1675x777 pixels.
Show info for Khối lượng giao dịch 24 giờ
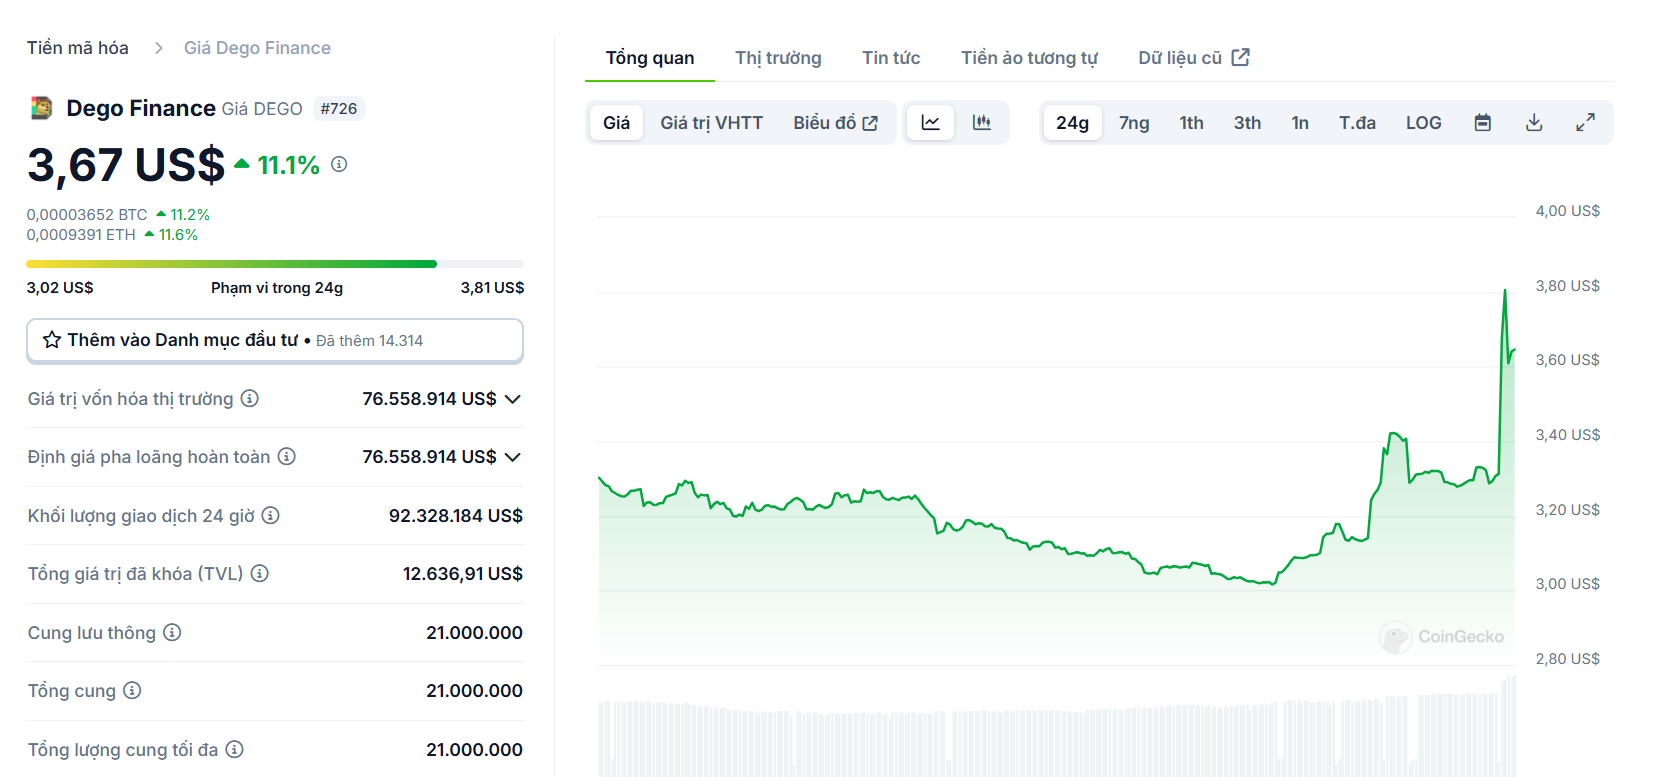[271, 516]
